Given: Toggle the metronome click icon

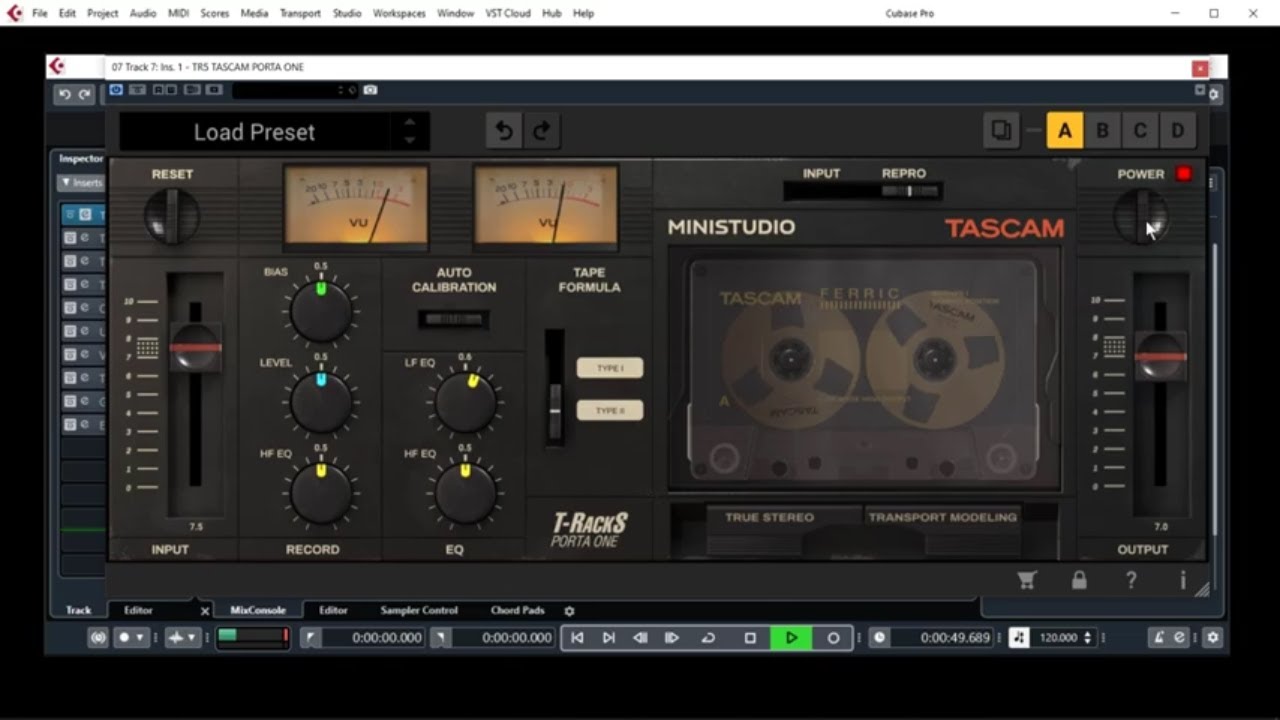Looking at the screenshot, I should [x=1160, y=638].
